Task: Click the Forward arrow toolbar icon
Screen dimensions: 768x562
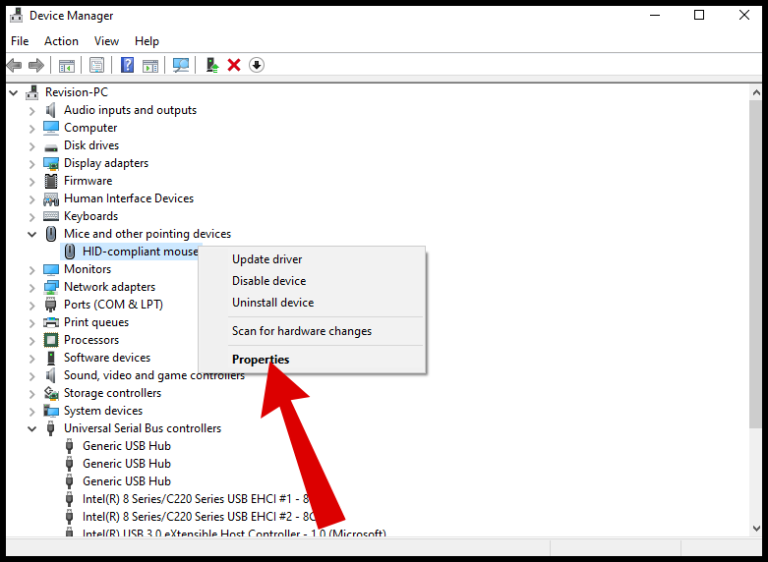Action: click(x=36, y=65)
